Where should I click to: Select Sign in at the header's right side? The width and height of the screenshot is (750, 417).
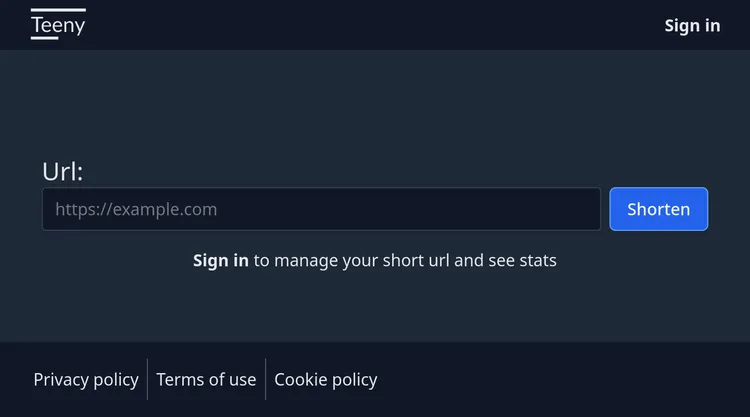pyautogui.click(x=692, y=26)
